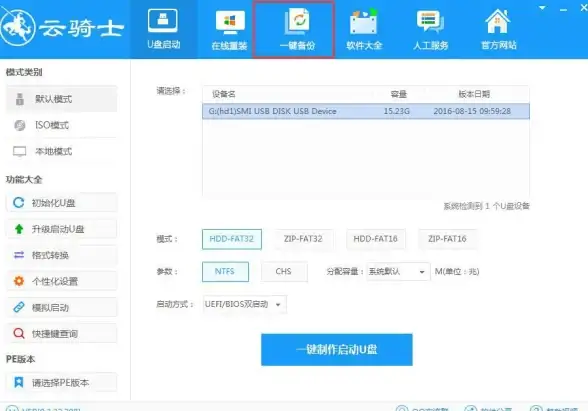Click the PE版本 section heading
588x411 pixels.
tap(21, 359)
